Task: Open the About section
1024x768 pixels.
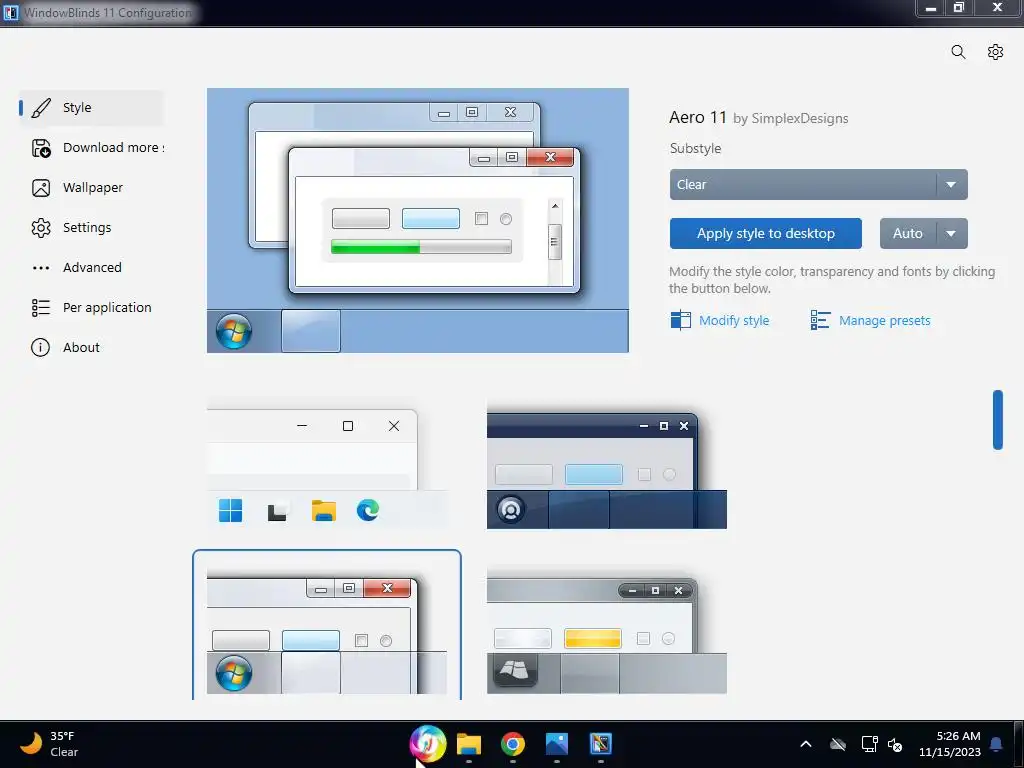Action: pos(91,347)
